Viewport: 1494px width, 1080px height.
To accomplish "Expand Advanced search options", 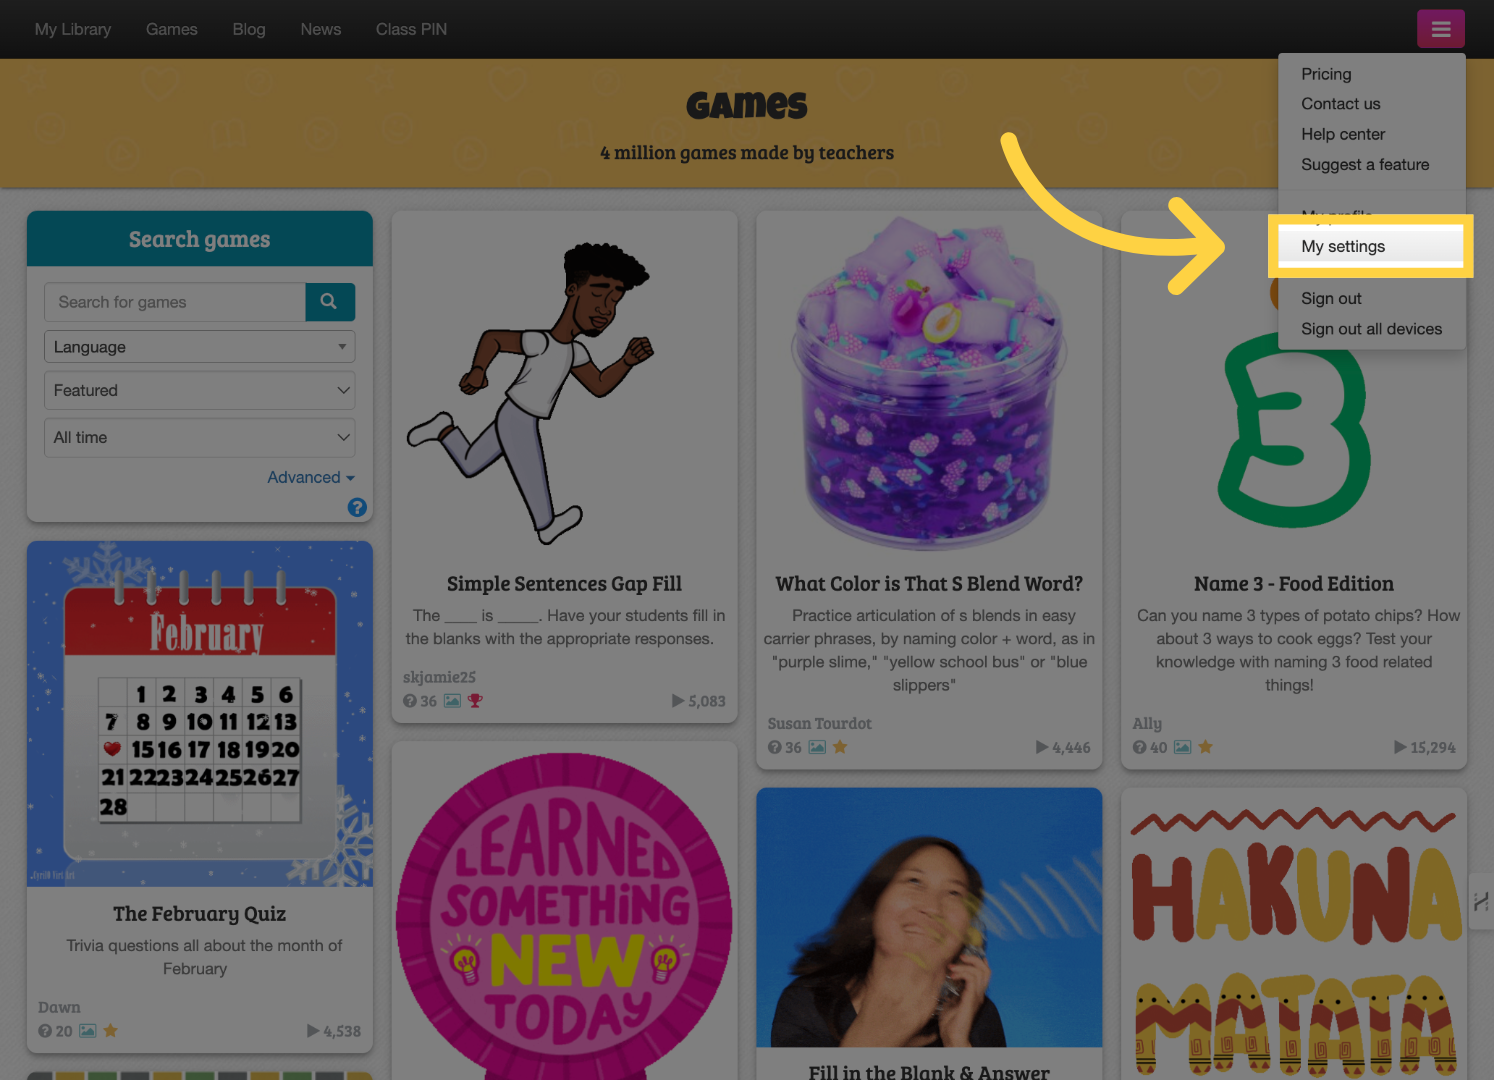I will point(311,477).
